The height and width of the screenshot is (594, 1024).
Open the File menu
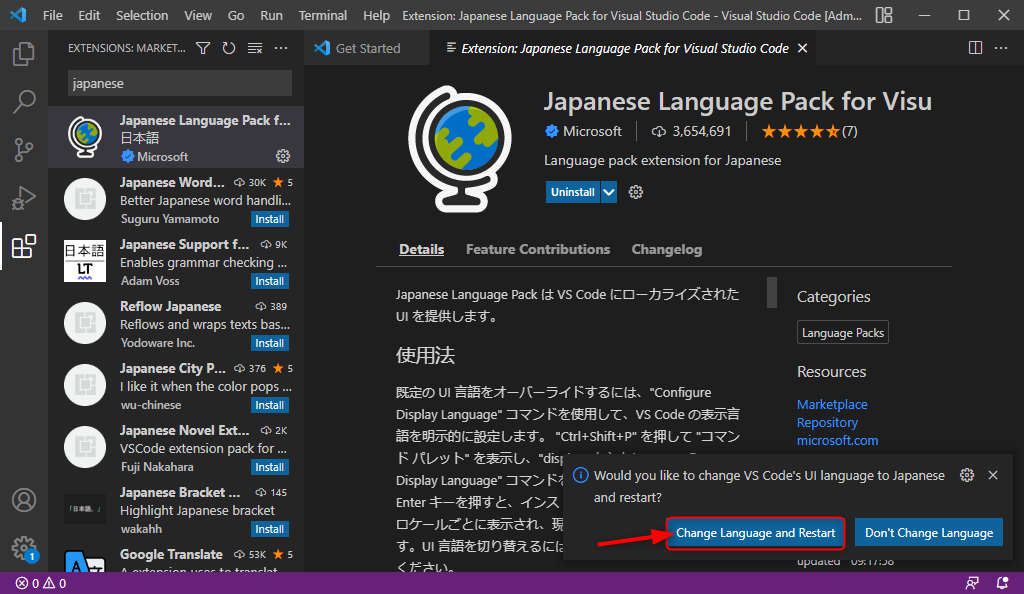(x=52, y=15)
